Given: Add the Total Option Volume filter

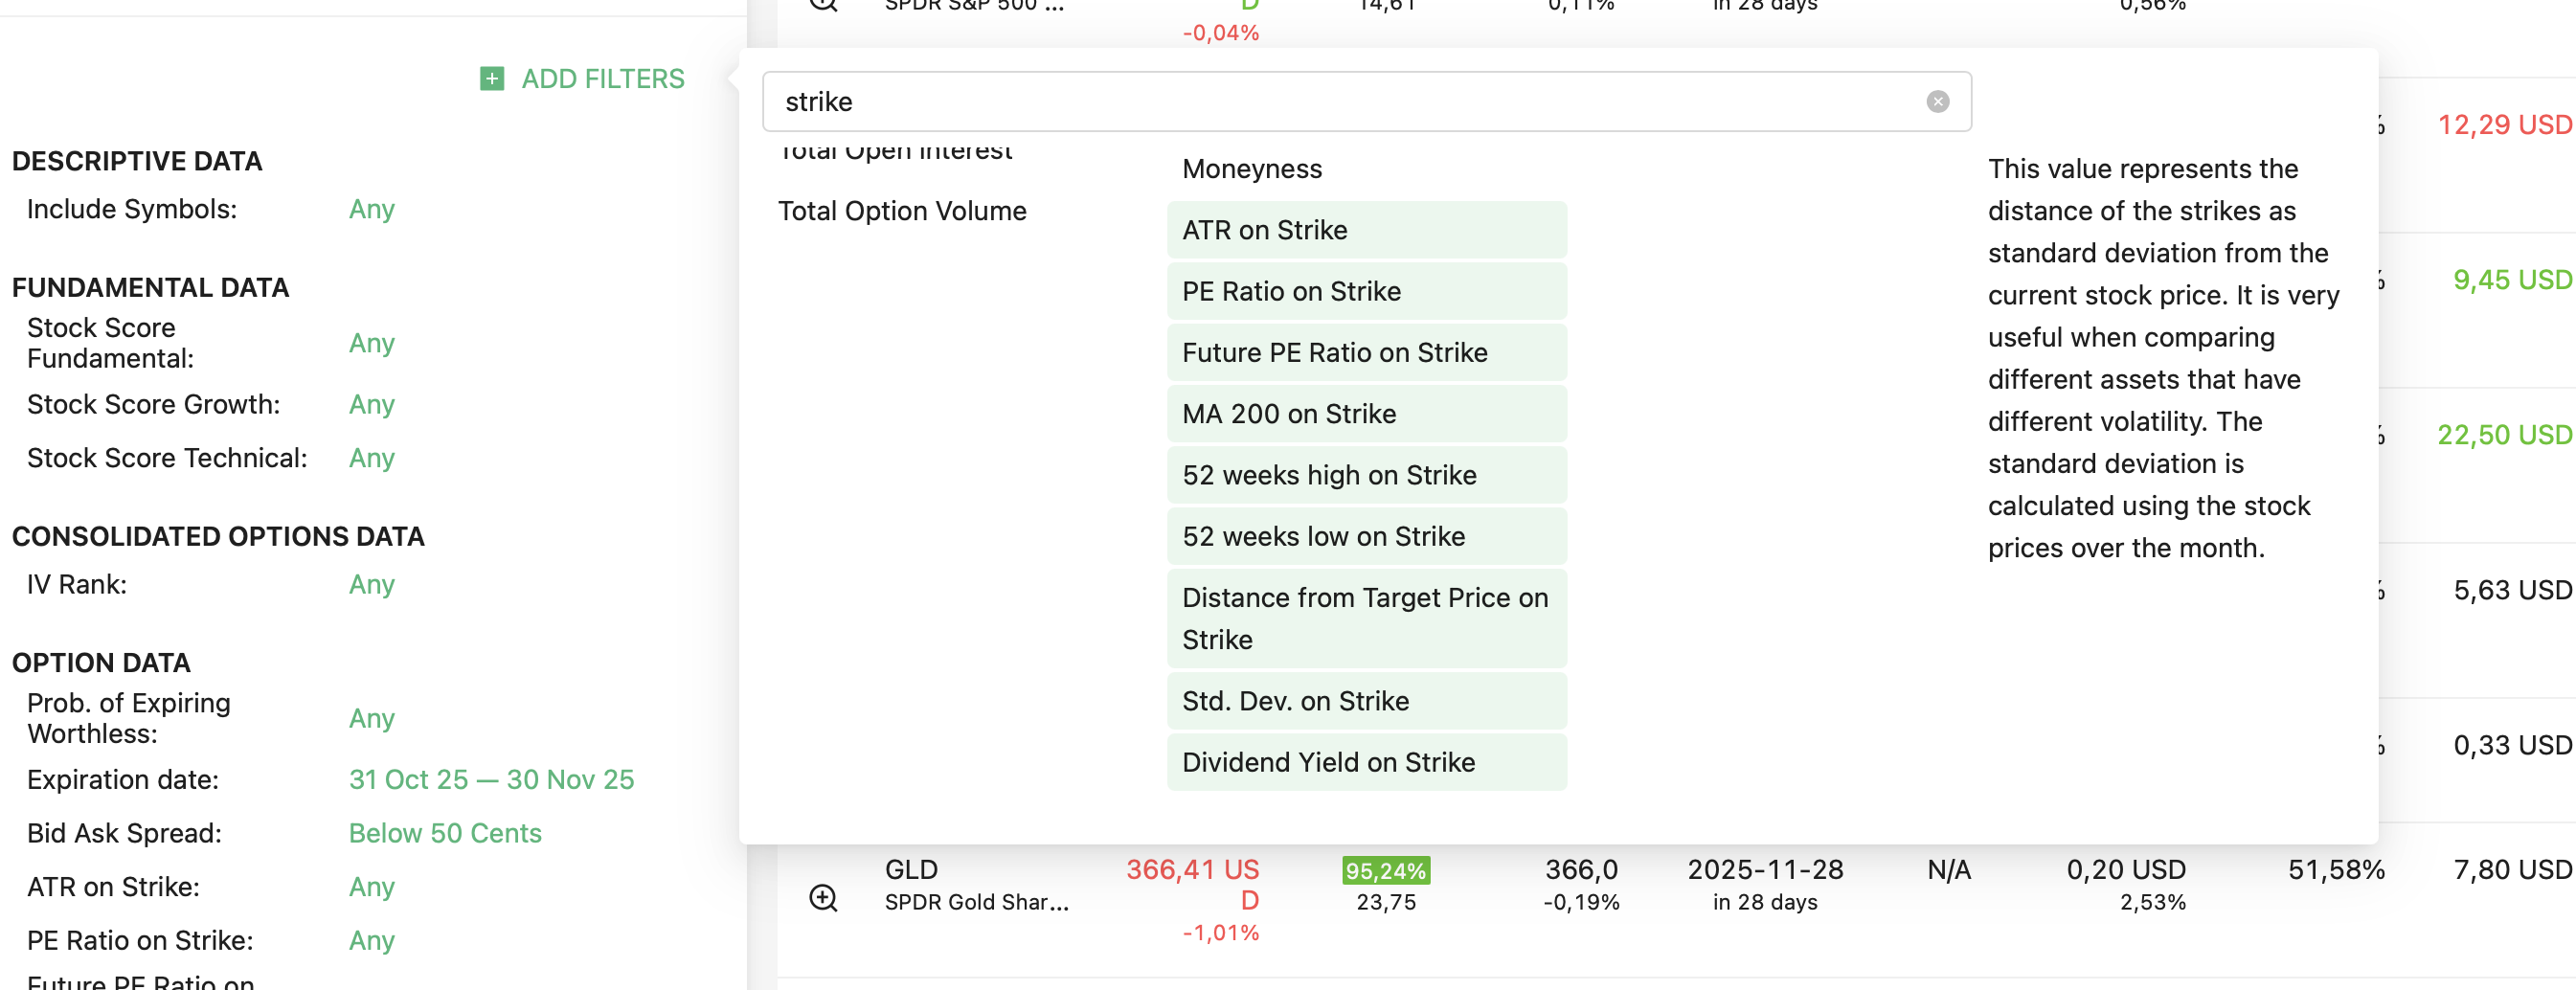Looking at the screenshot, I should pos(902,211).
